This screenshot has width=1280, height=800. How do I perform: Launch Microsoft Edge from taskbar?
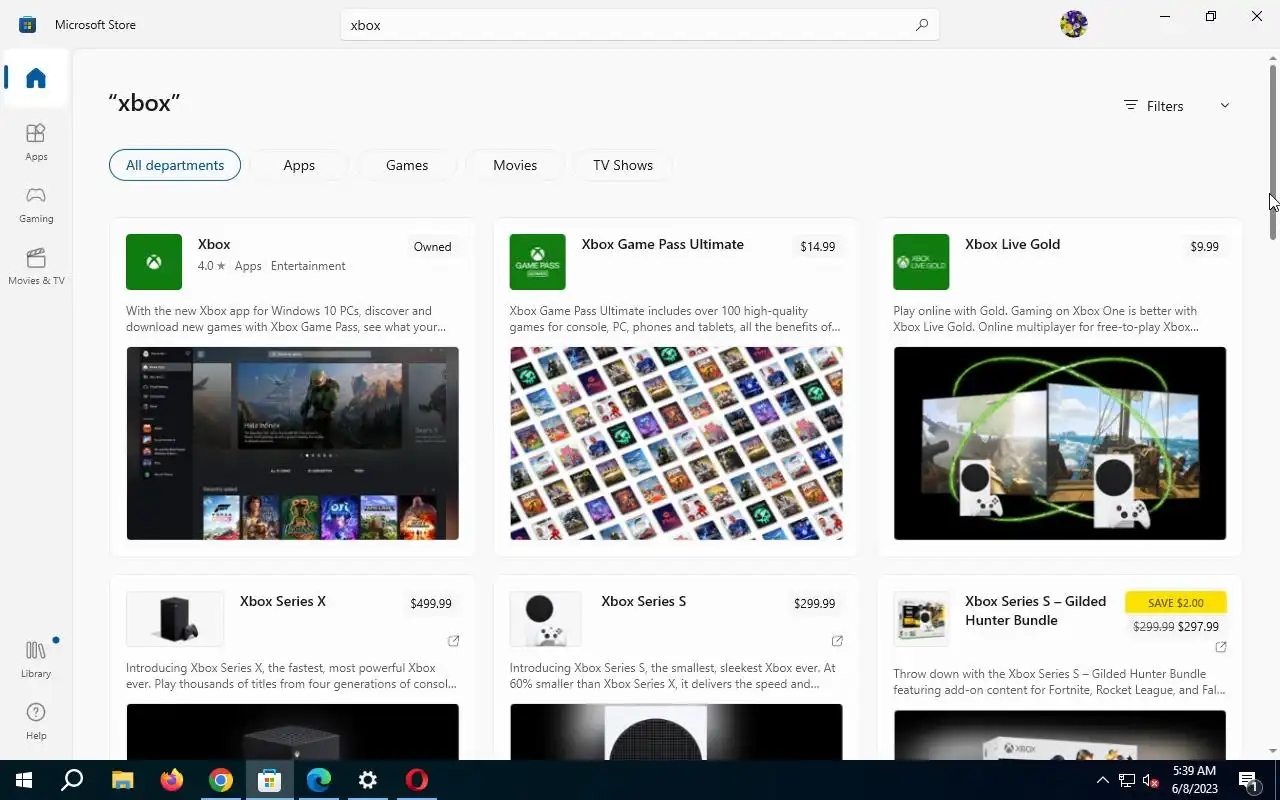click(x=319, y=780)
